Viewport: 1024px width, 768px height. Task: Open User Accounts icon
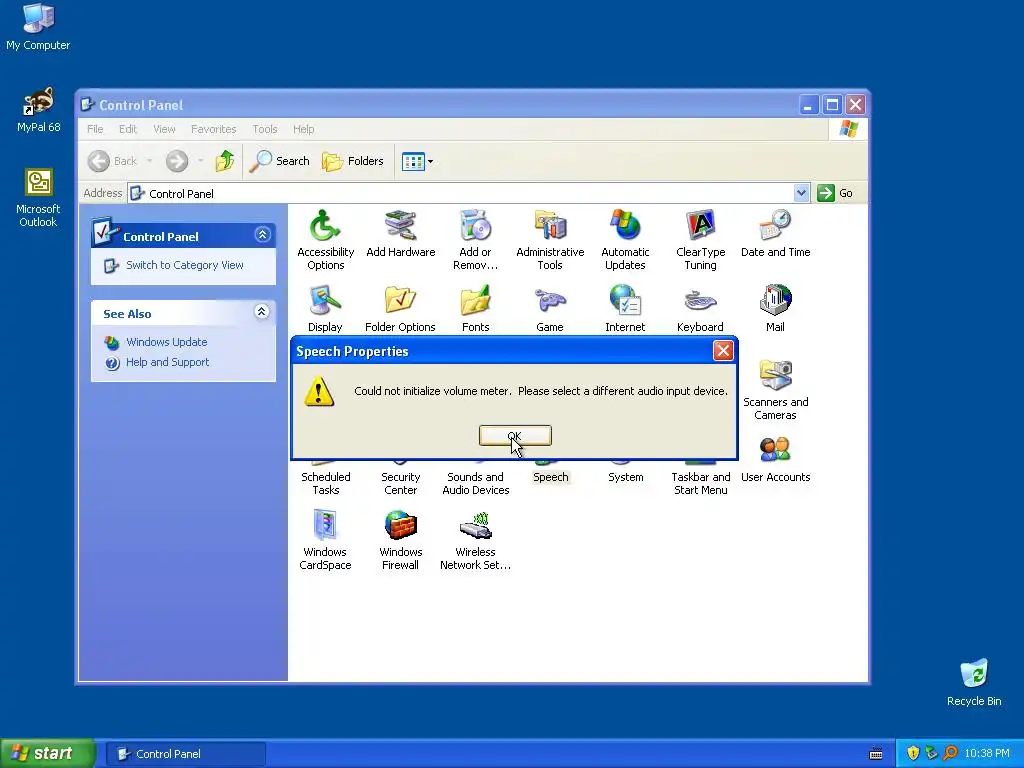pyautogui.click(x=775, y=451)
